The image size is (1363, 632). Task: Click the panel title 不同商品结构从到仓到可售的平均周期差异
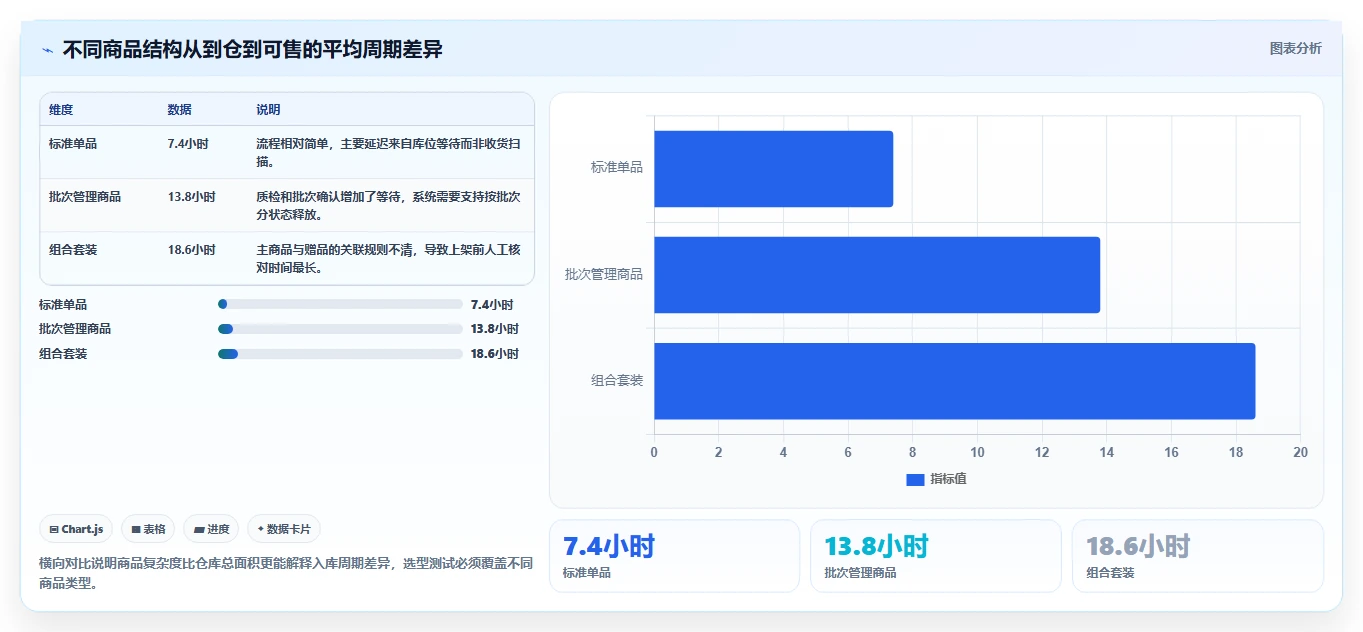[x=252, y=49]
